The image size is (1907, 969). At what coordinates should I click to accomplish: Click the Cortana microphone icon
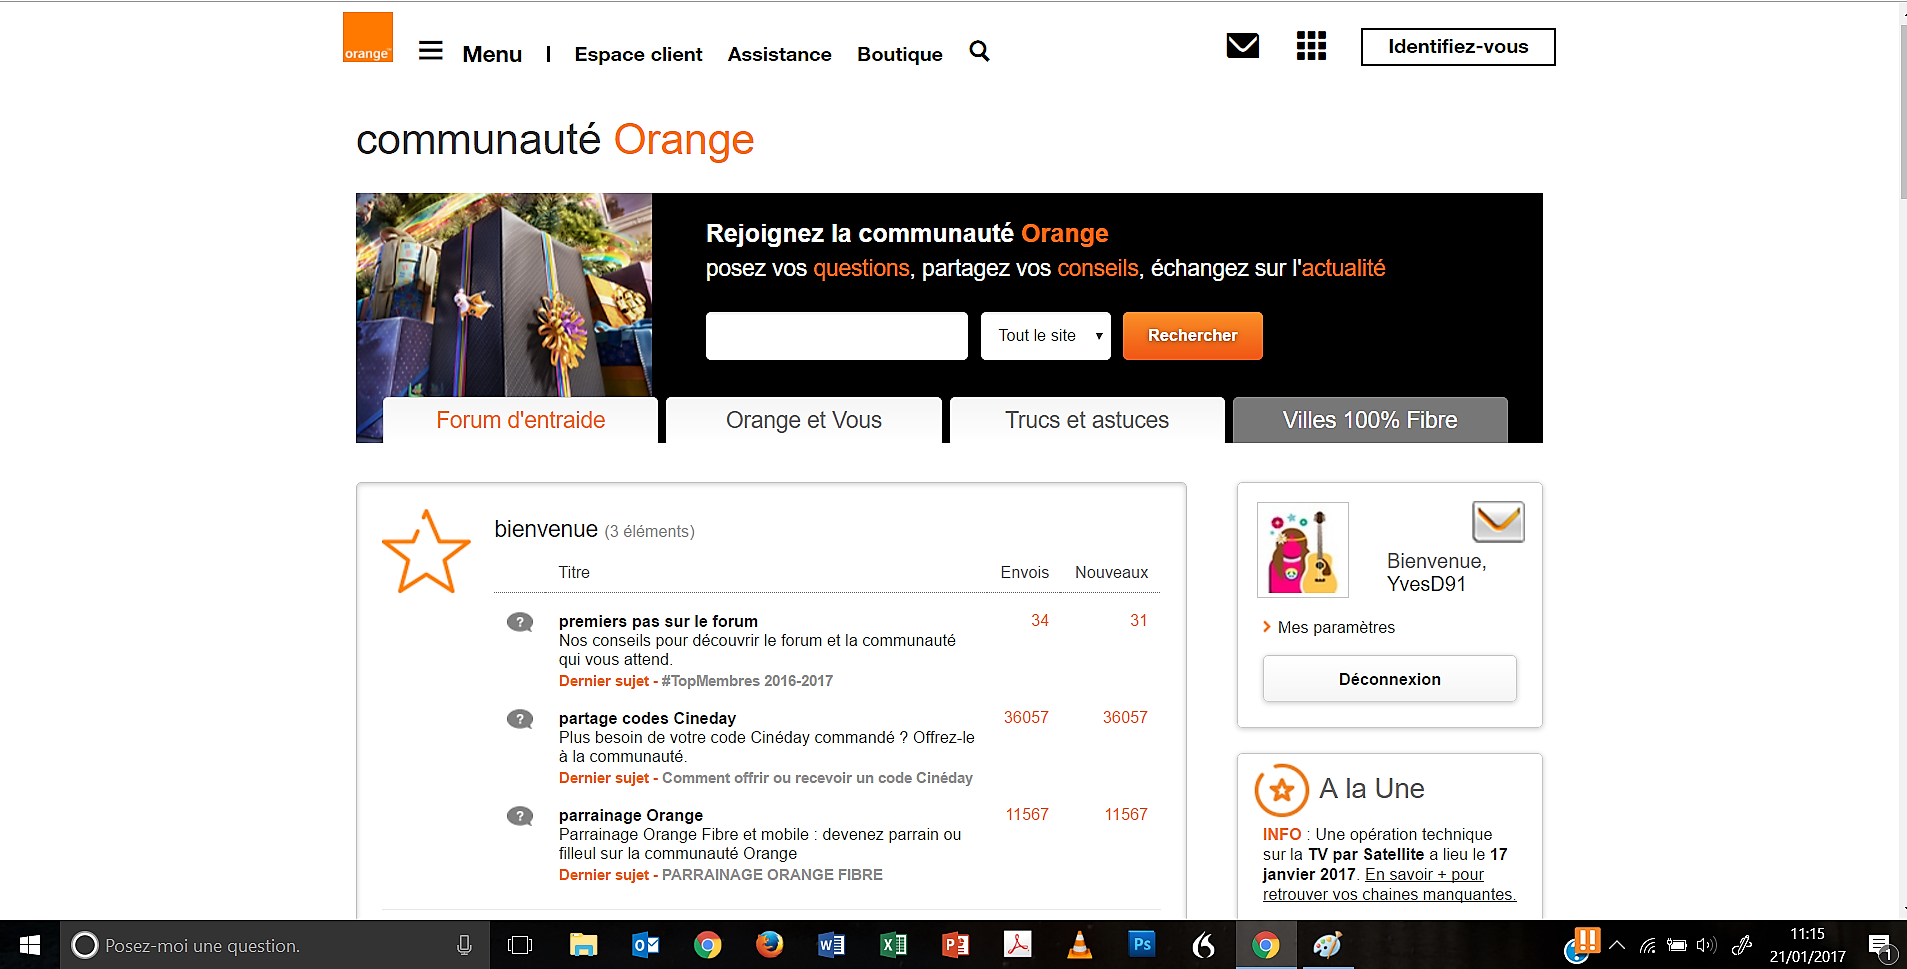click(x=464, y=945)
